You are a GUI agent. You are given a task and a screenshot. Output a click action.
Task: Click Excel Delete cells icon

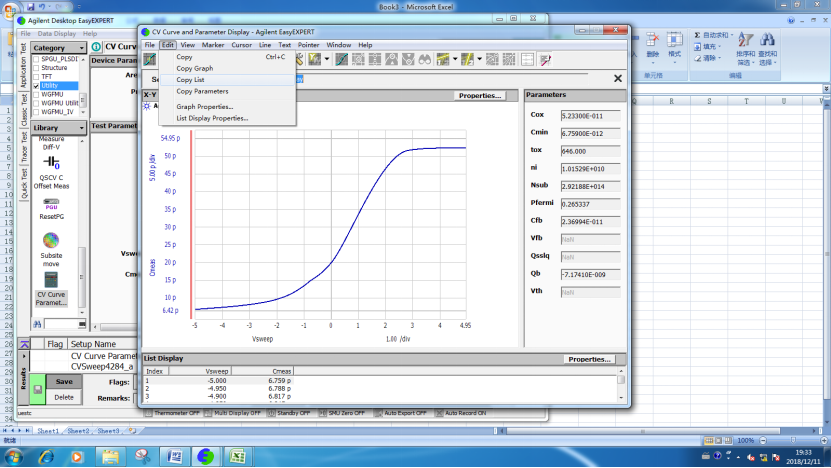pos(652,40)
